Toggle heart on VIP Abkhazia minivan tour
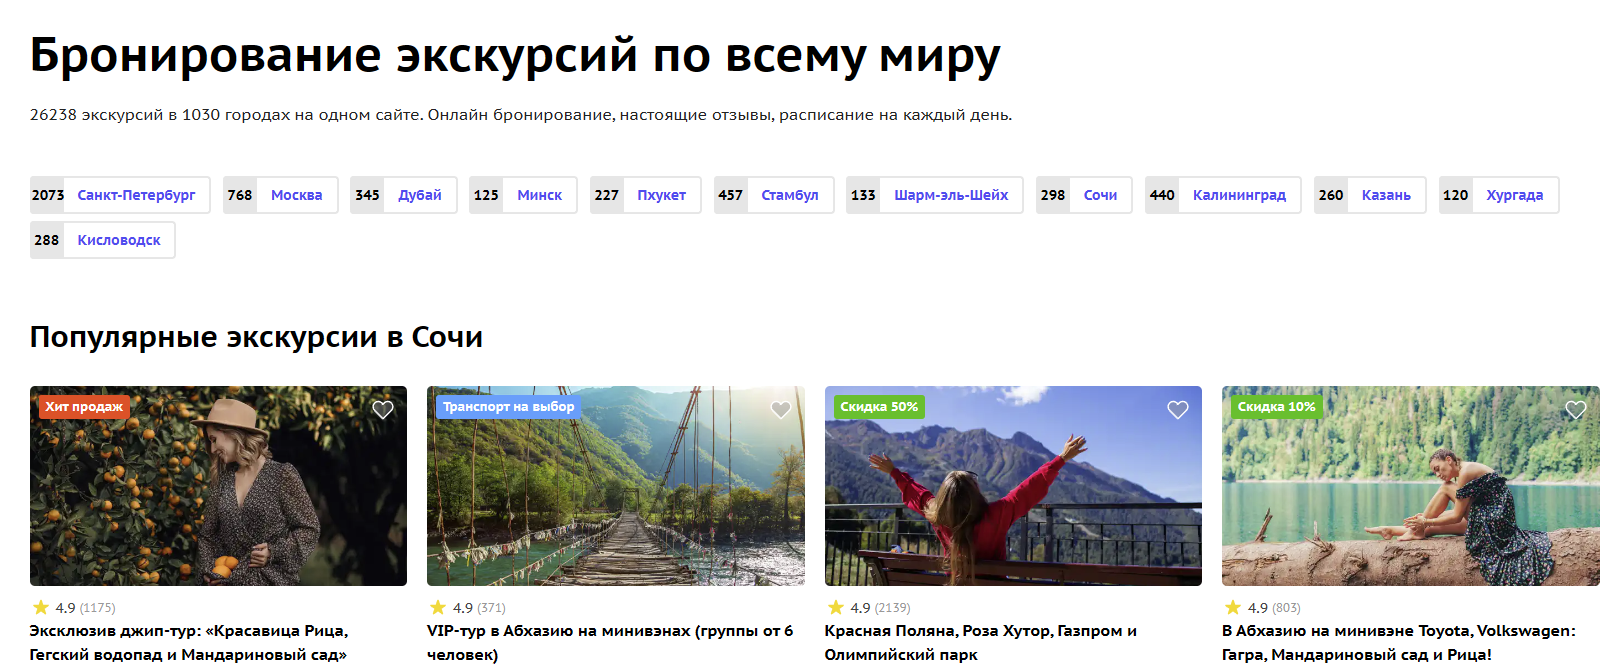This screenshot has height=671, width=1614. (x=780, y=410)
